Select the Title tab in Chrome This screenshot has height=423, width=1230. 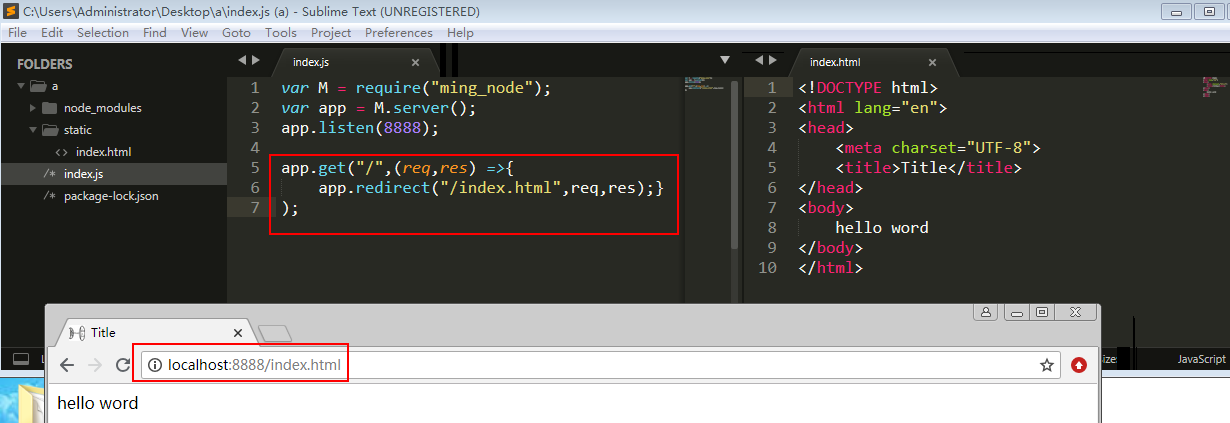155,333
